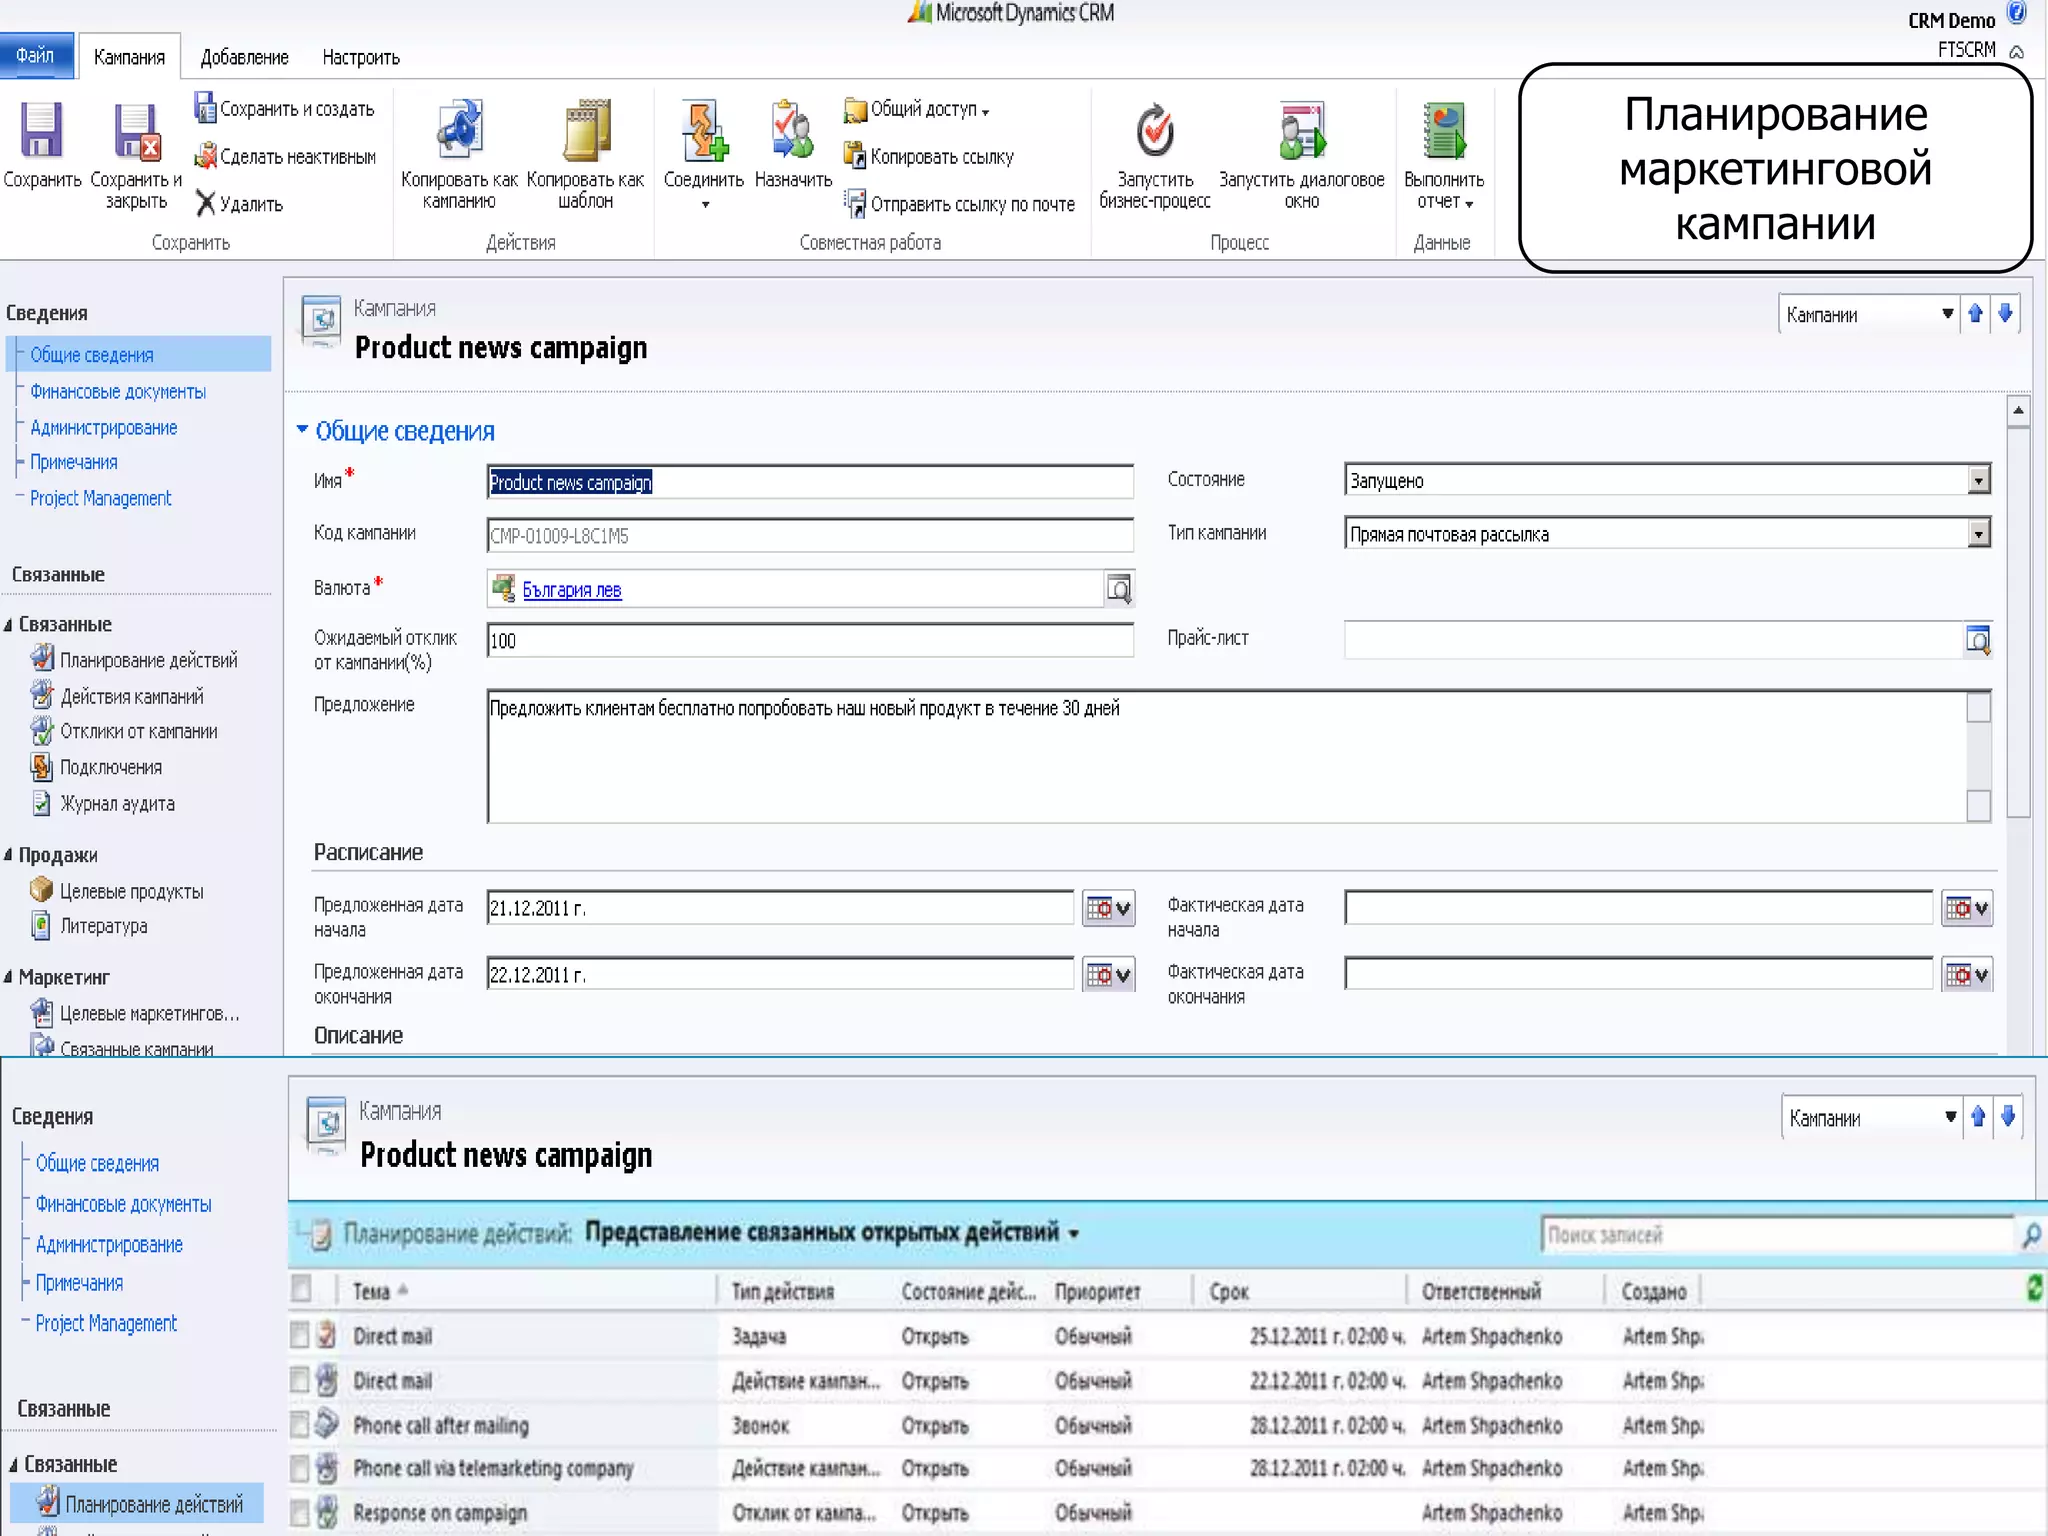Viewport: 2048px width, 1536px height.
Task: Tick checkbox for Phone call after mailing row
Action: pos(299,1424)
